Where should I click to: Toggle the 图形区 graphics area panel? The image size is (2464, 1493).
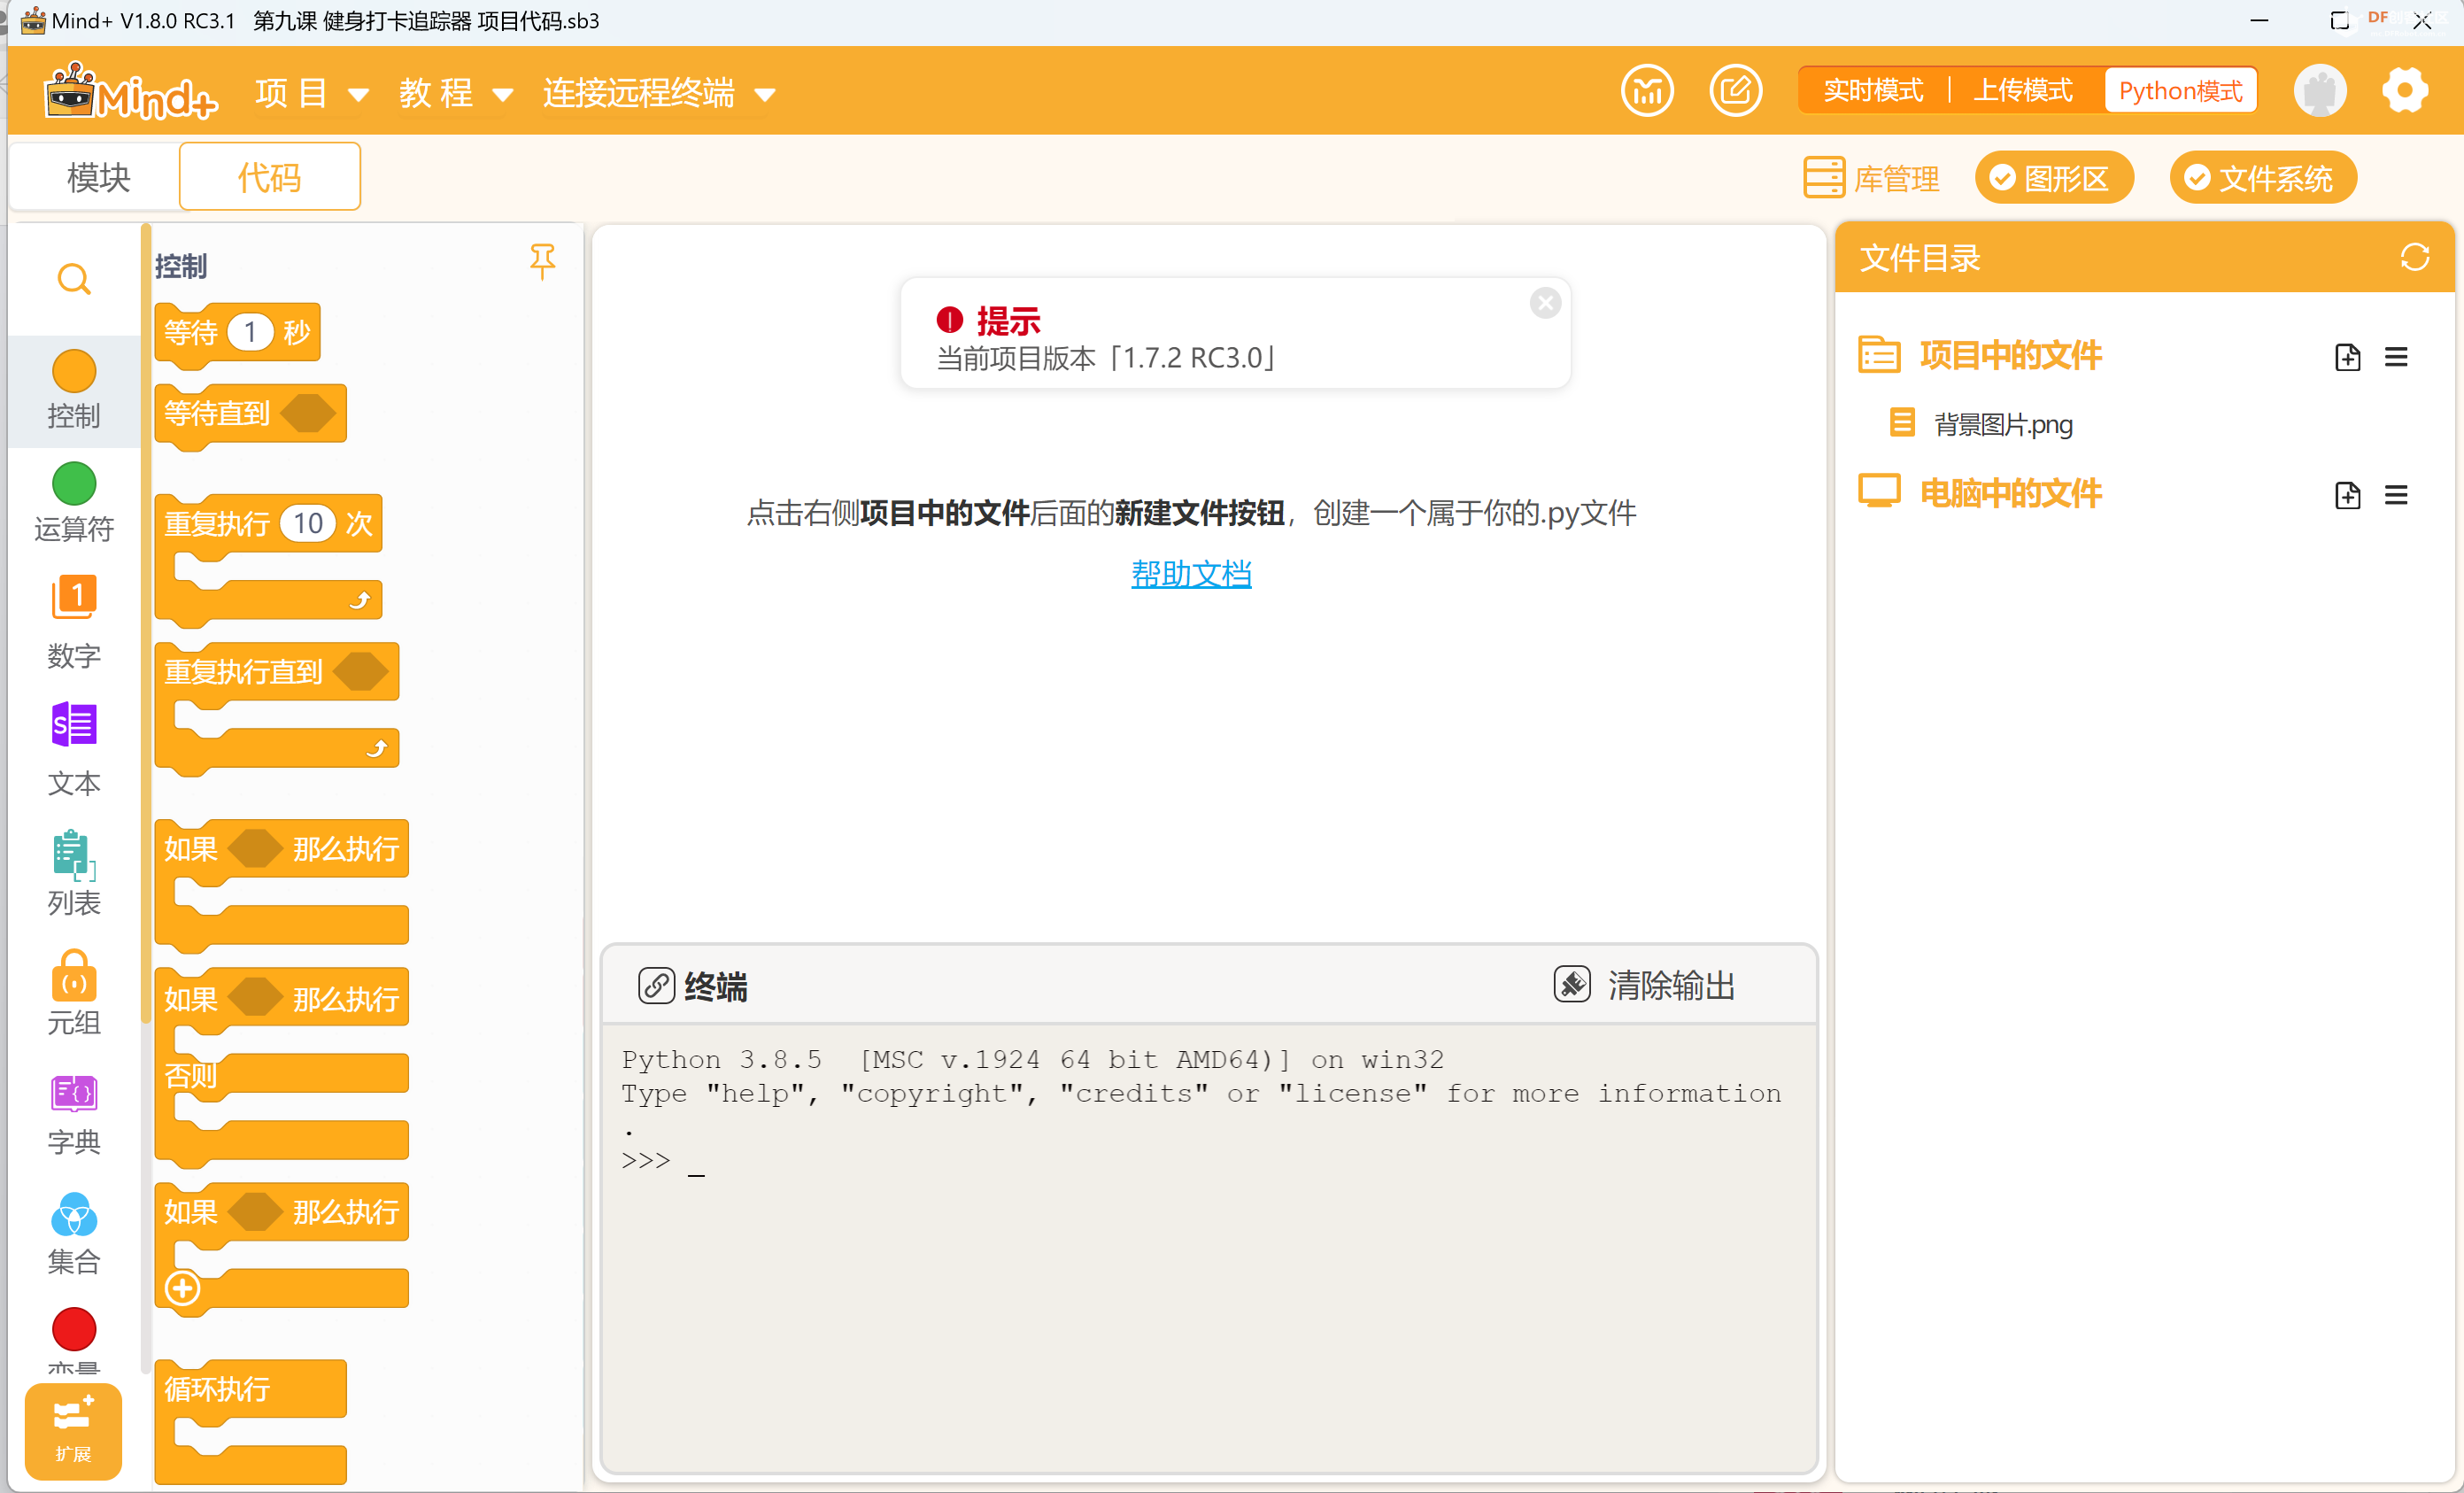(2053, 178)
